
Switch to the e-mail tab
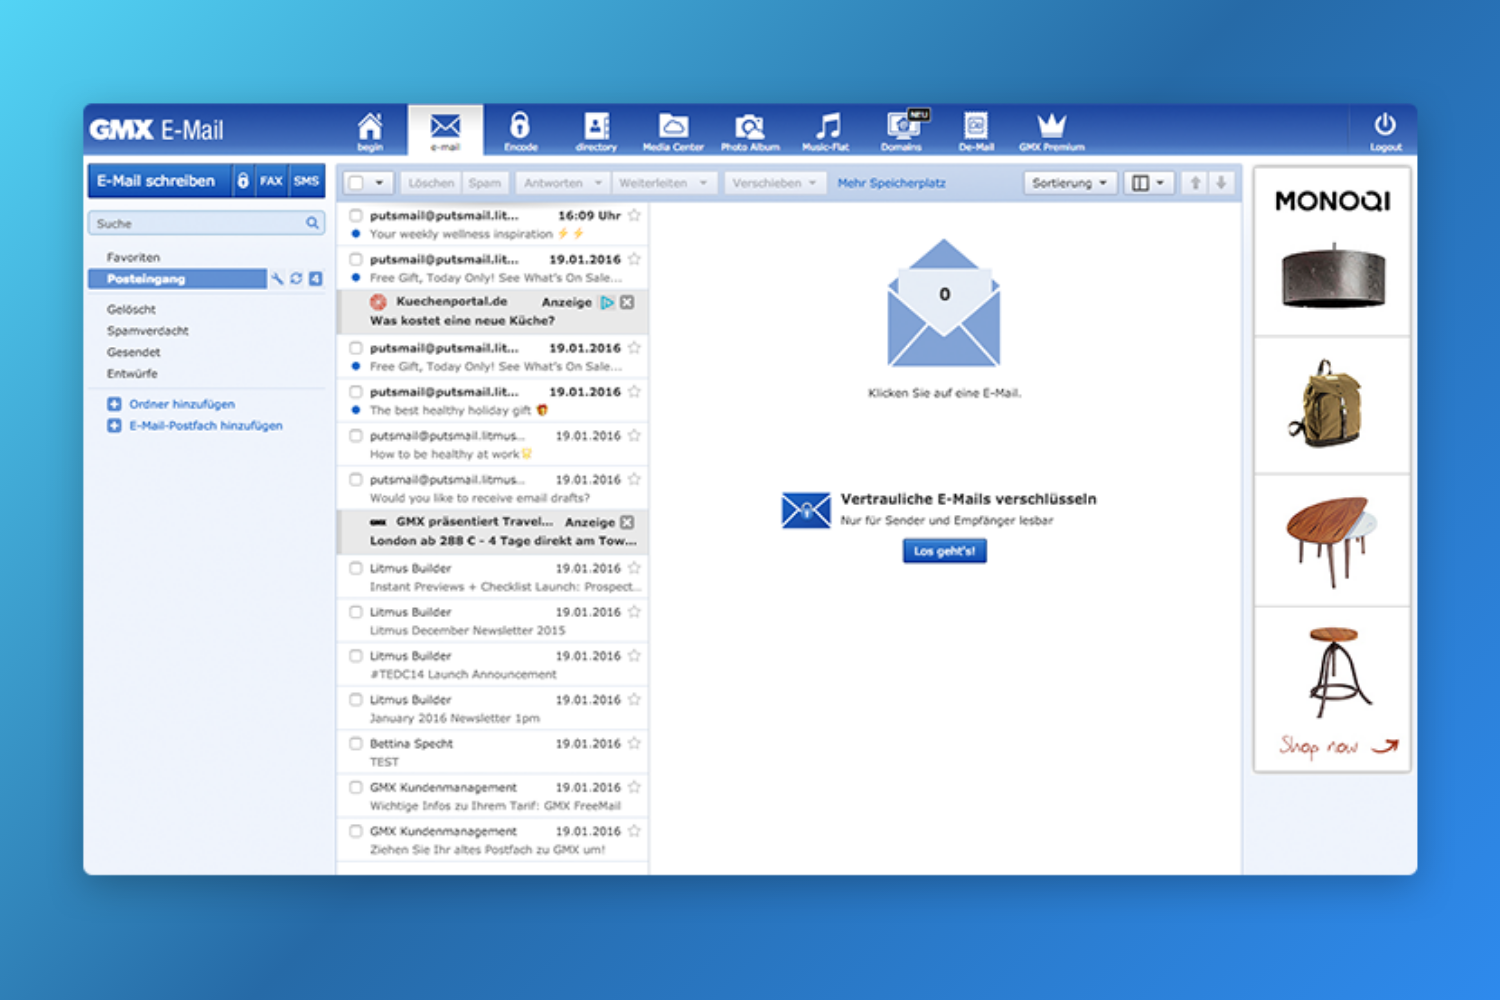point(445,130)
